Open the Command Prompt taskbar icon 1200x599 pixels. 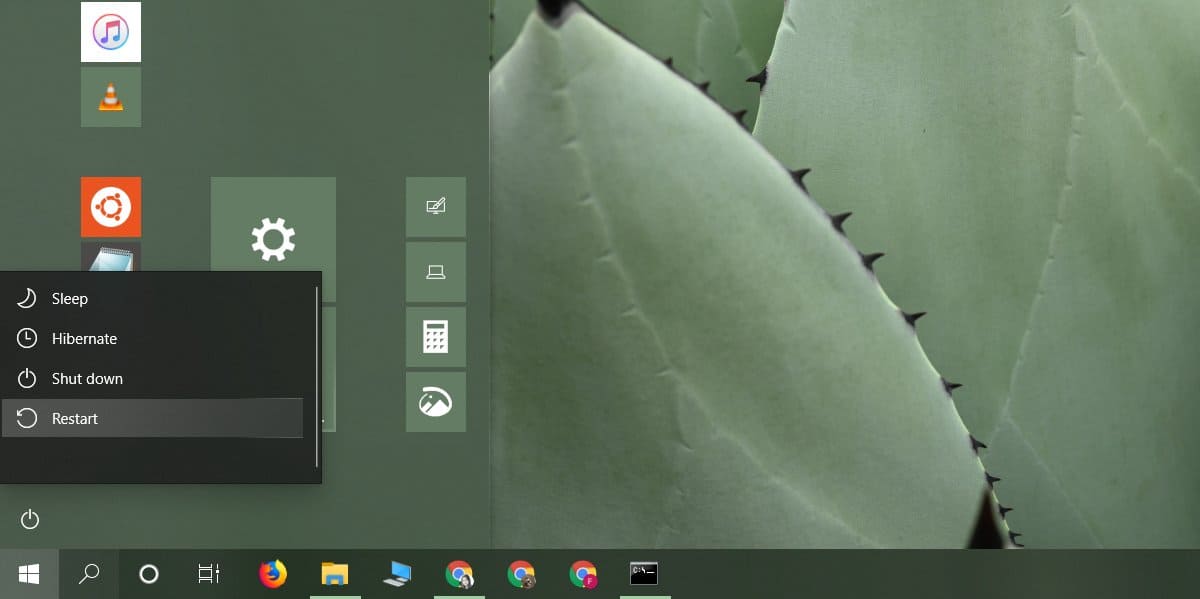click(x=645, y=574)
